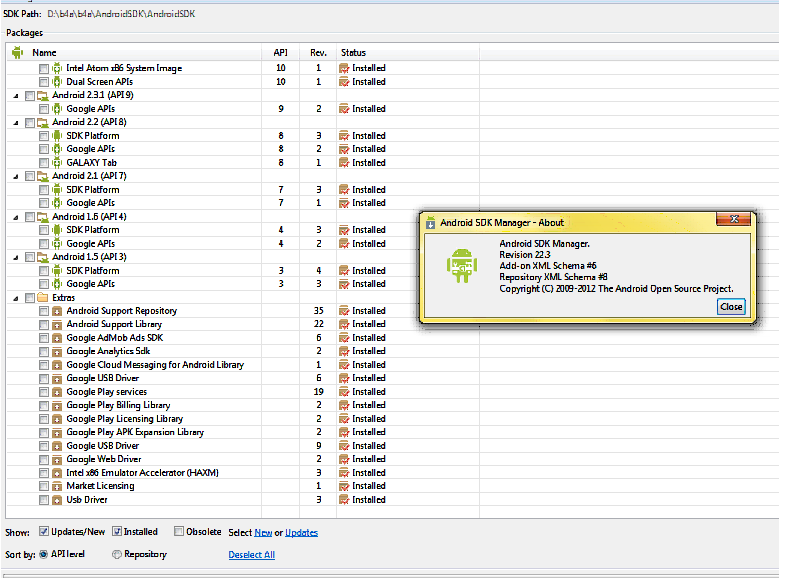
Task: Toggle the Updates/New filter checkbox
Action: pyautogui.click(x=44, y=532)
